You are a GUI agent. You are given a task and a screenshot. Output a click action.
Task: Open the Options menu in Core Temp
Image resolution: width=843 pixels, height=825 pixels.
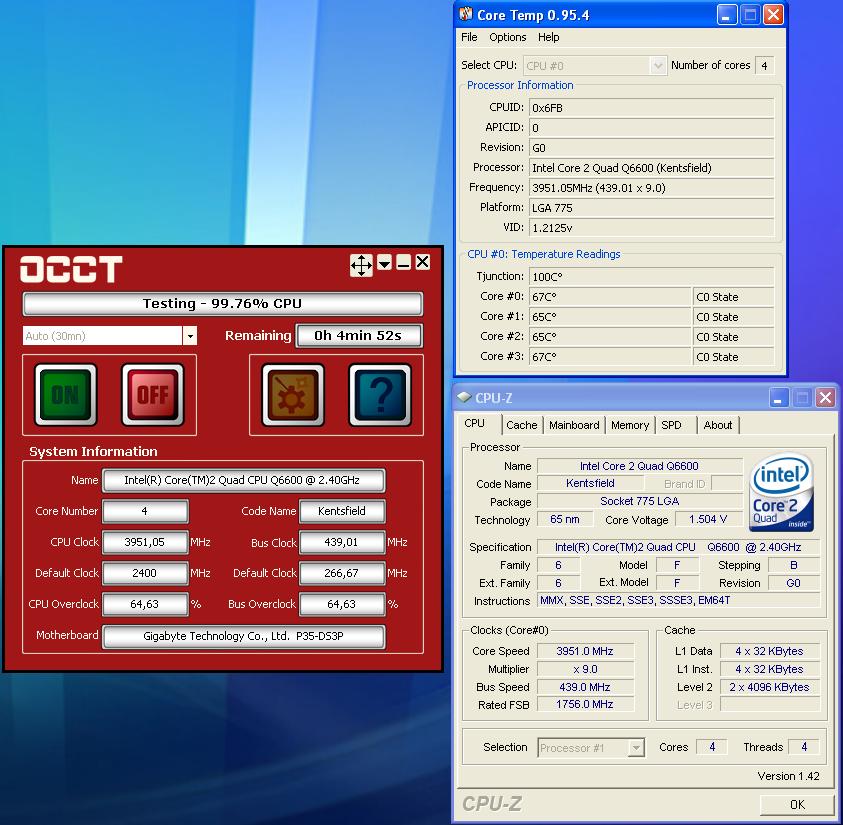tap(508, 37)
